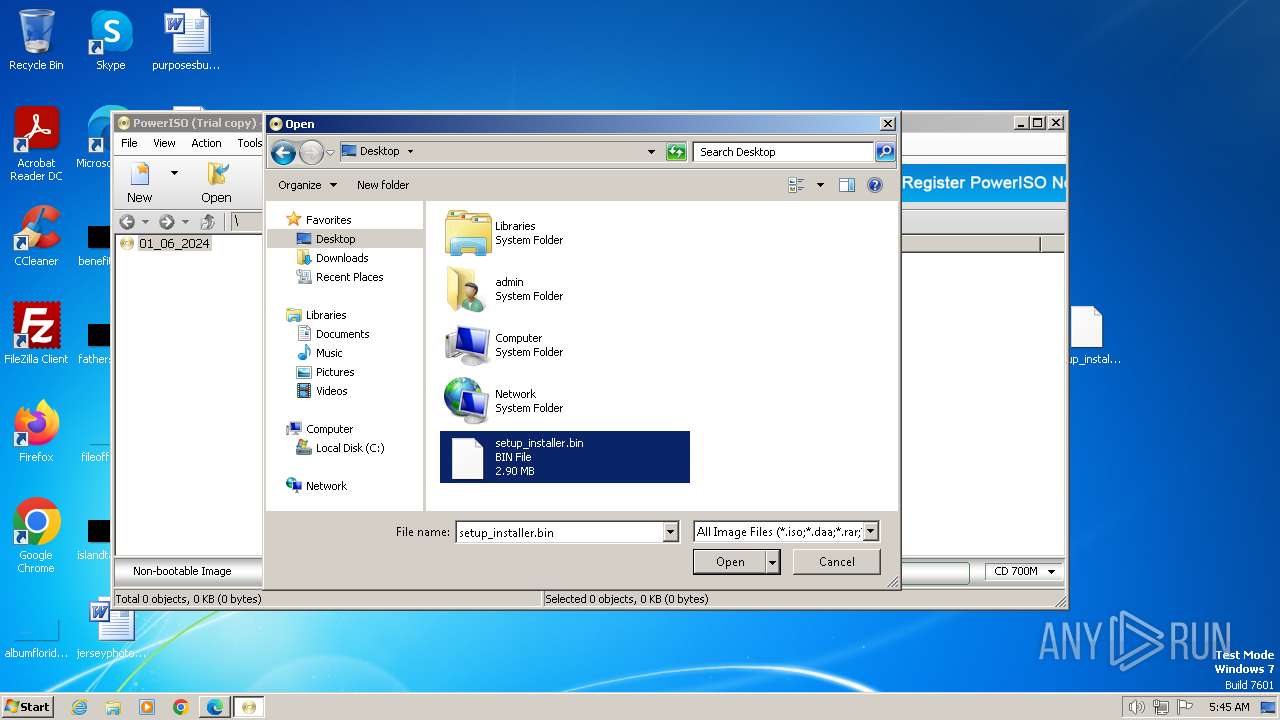Click the File name text field

559,532
